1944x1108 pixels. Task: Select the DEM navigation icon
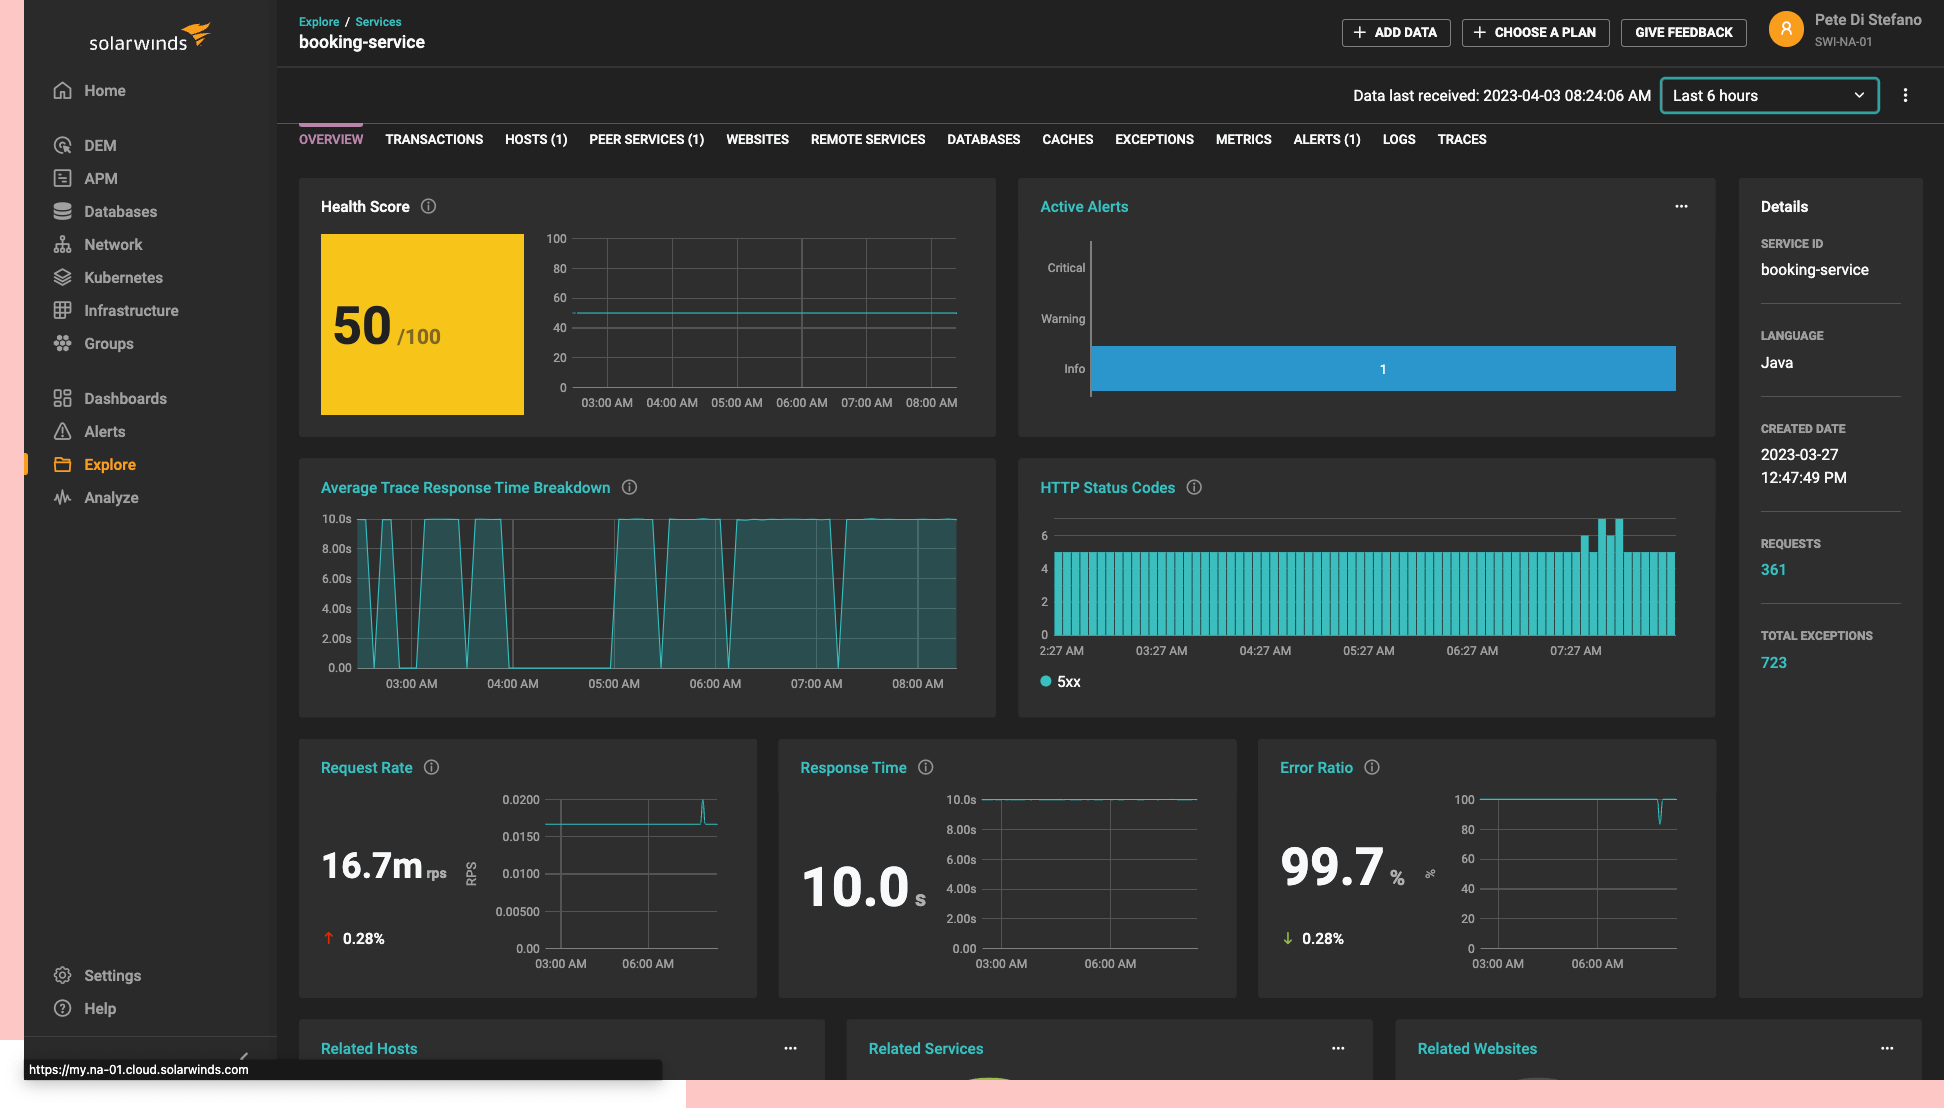click(63, 144)
